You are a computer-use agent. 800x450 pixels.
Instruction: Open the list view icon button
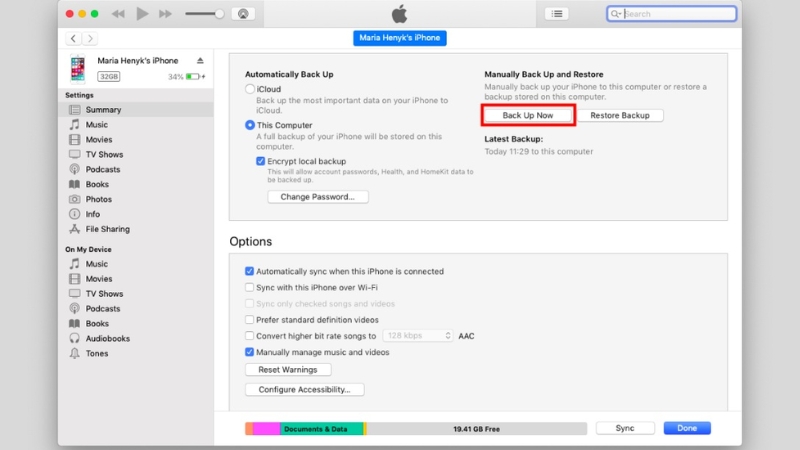(x=557, y=14)
